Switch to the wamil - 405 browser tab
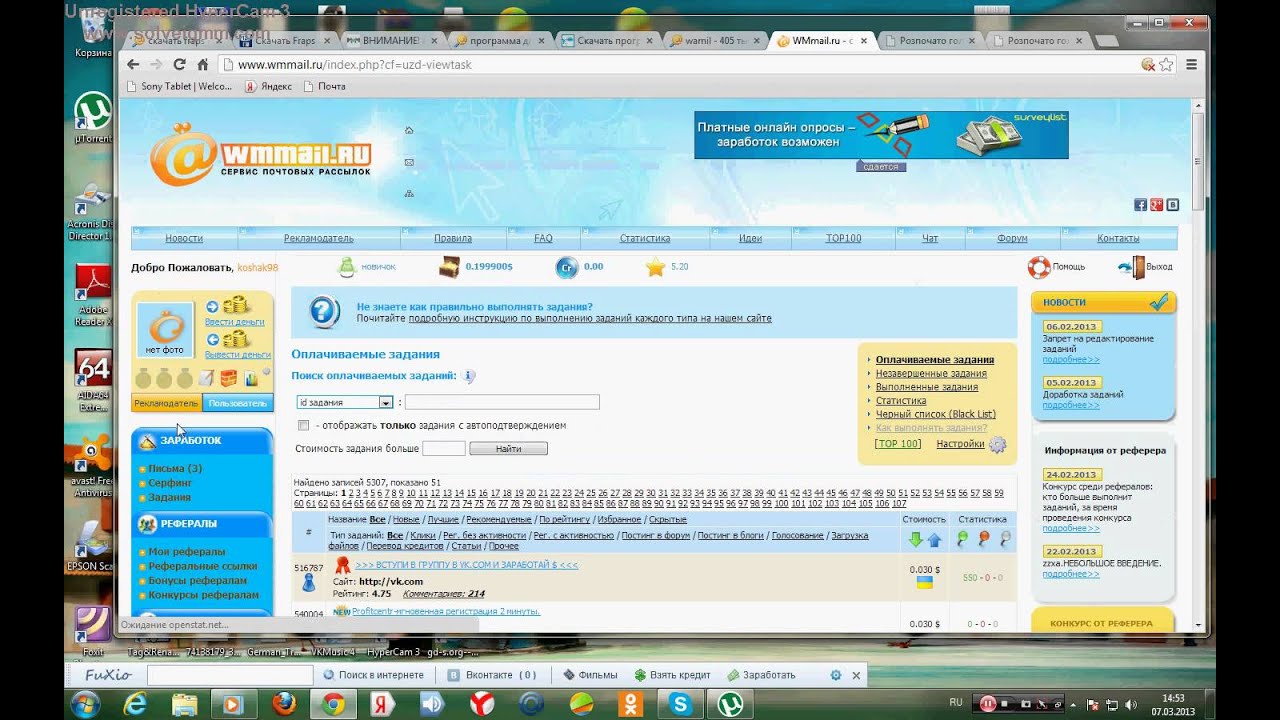This screenshot has height=720, width=1280. pyautogui.click(x=713, y=41)
